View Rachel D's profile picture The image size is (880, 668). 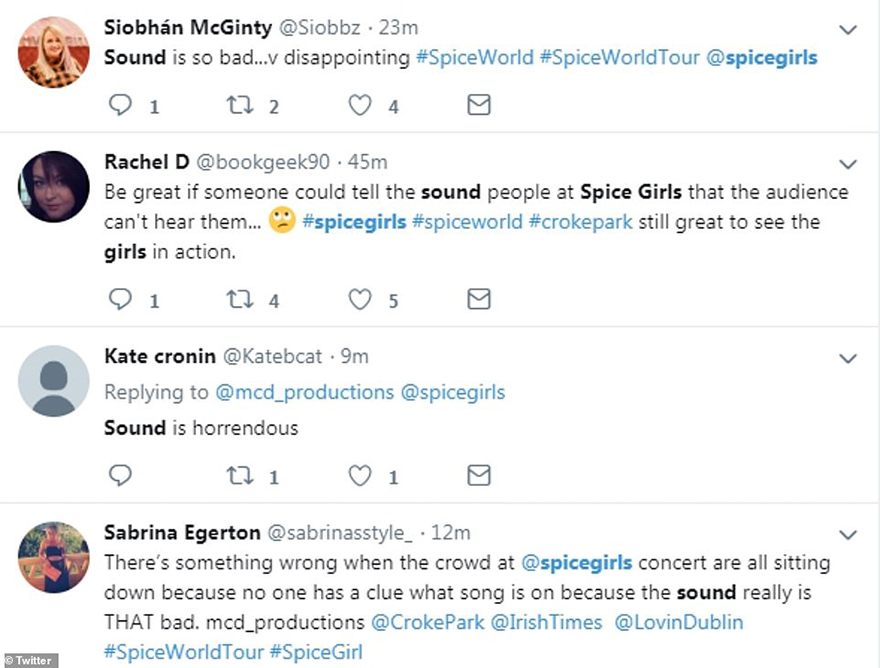pos(54,187)
